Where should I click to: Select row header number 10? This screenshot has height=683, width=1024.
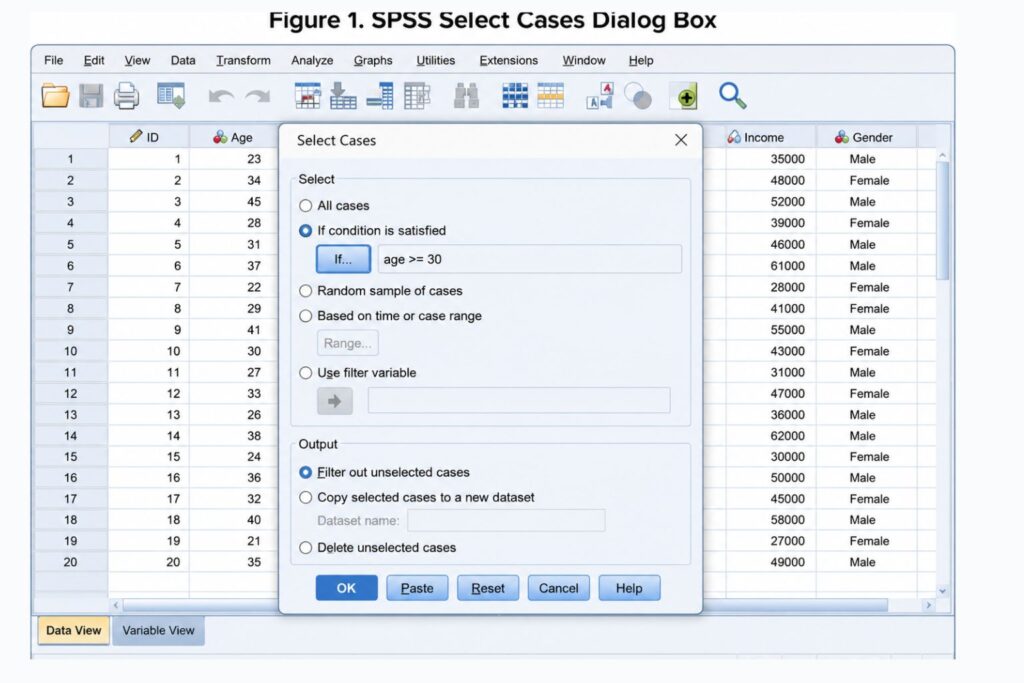(71, 351)
